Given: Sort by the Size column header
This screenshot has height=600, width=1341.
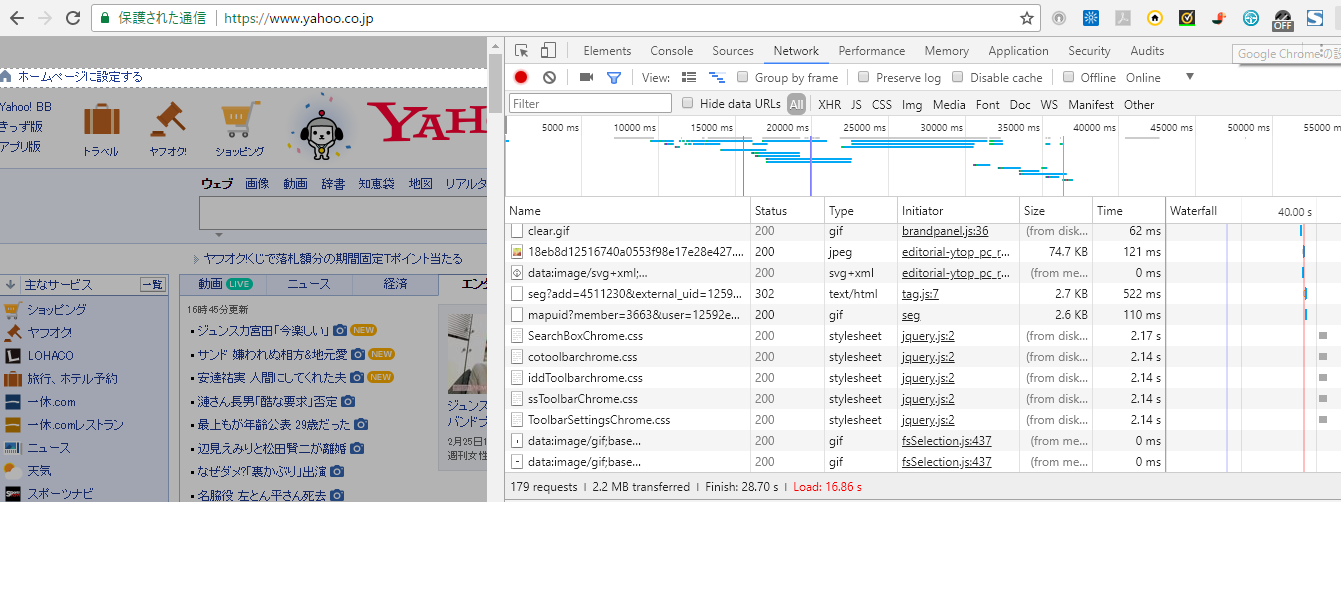Looking at the screenshot, I should pos(1056,211).
